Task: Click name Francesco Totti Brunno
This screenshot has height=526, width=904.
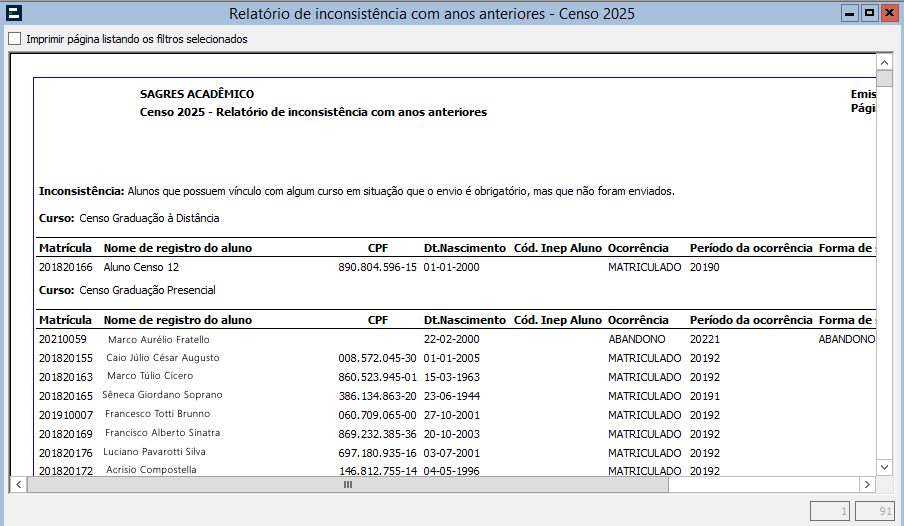Action: click(157, 414)
